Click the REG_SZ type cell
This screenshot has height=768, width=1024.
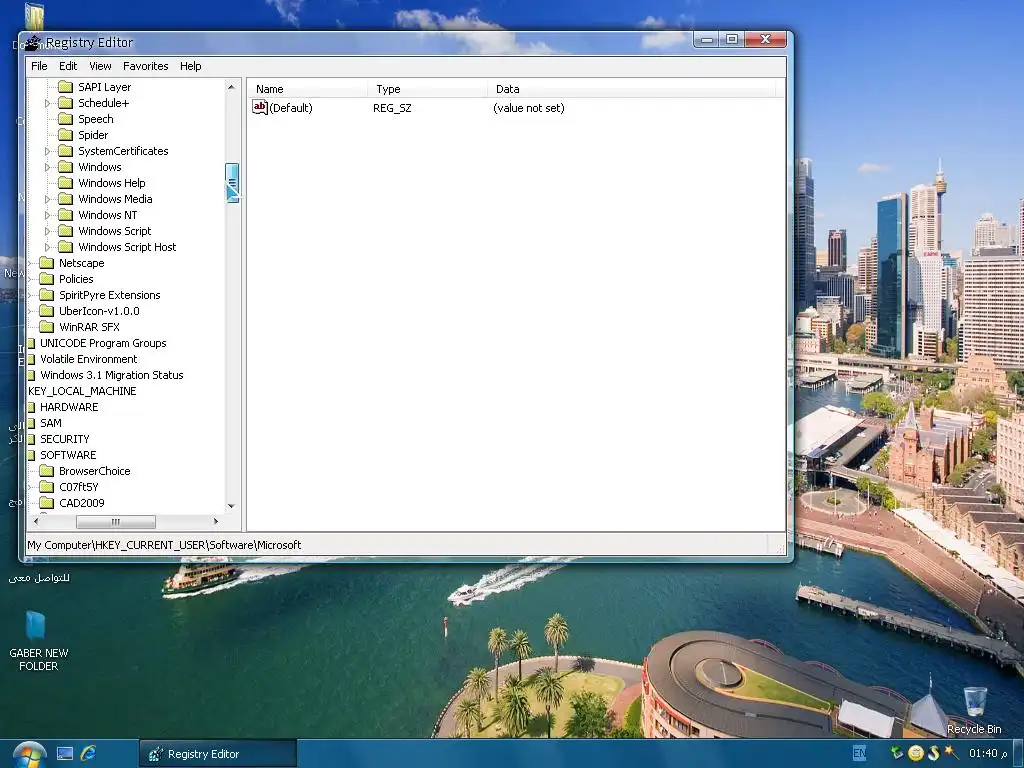click(x=392, y=108)
